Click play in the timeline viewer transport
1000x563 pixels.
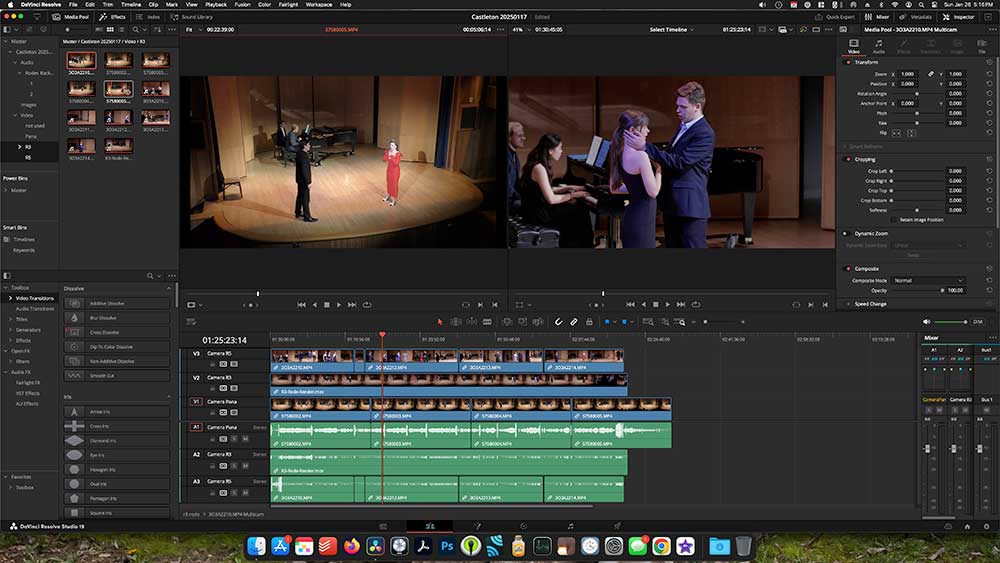[x=668, y=305]
